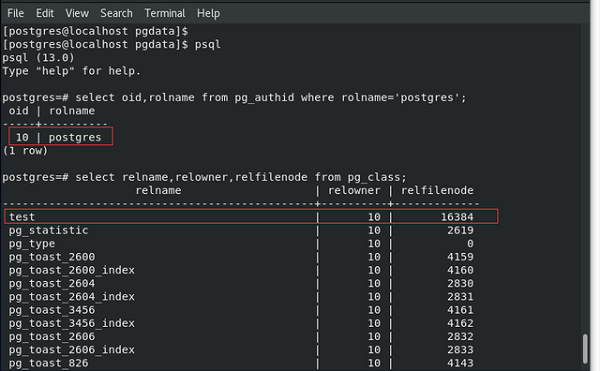The height and width of the screenshot is (371, 600).
Task: Open the File menu
Action: click(x=15, y=13)
